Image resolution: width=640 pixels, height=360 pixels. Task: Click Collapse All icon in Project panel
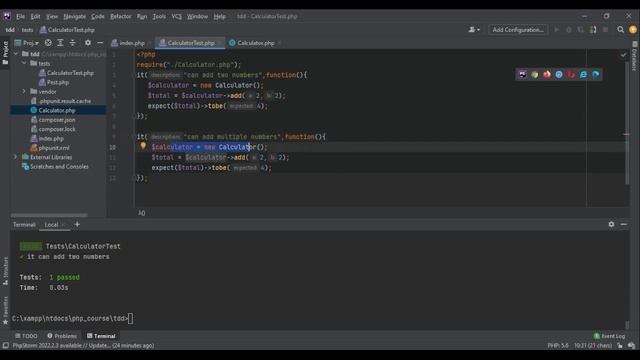(72, 43)
